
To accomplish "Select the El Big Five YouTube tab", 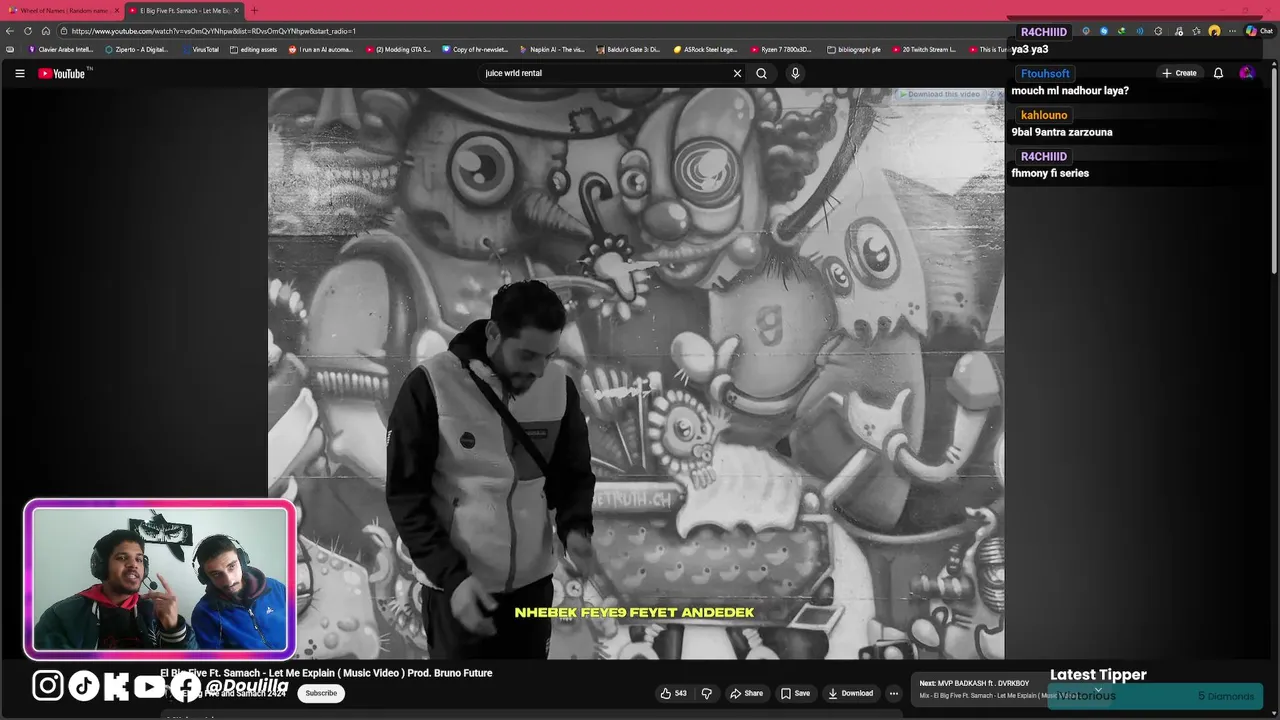I will [x=183, y=10].
